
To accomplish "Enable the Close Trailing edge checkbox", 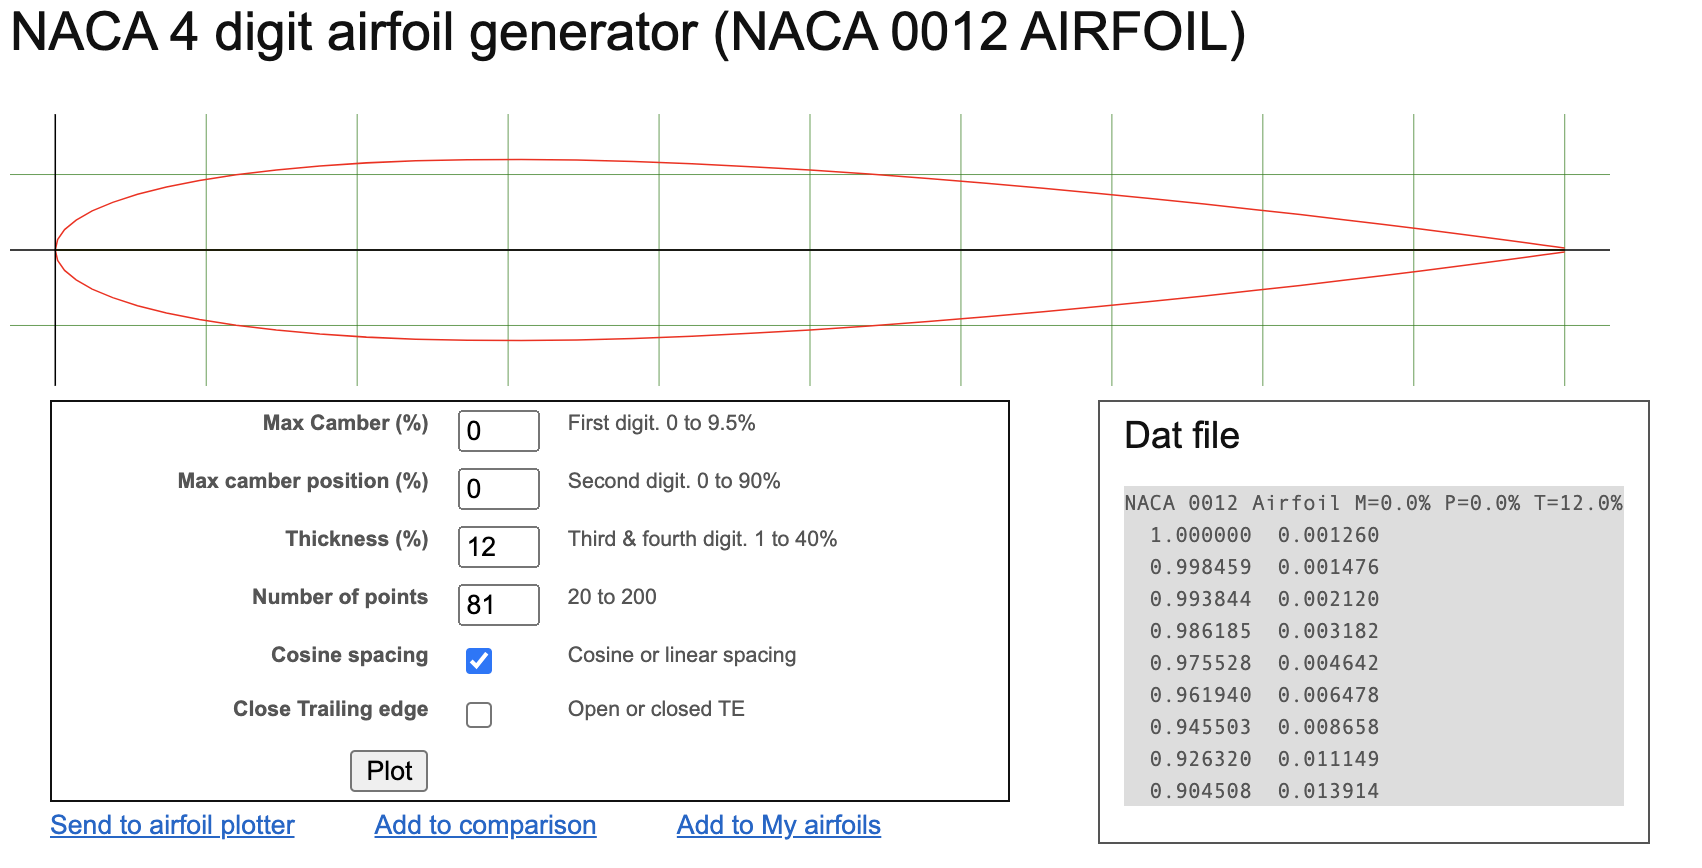I will tap(479, 715).
